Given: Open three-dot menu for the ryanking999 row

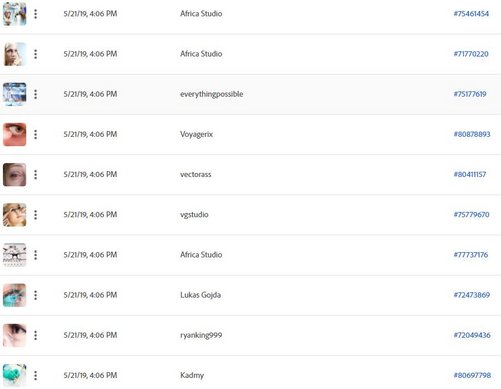Looking at the screenshot, I should (x=36, y=335).
